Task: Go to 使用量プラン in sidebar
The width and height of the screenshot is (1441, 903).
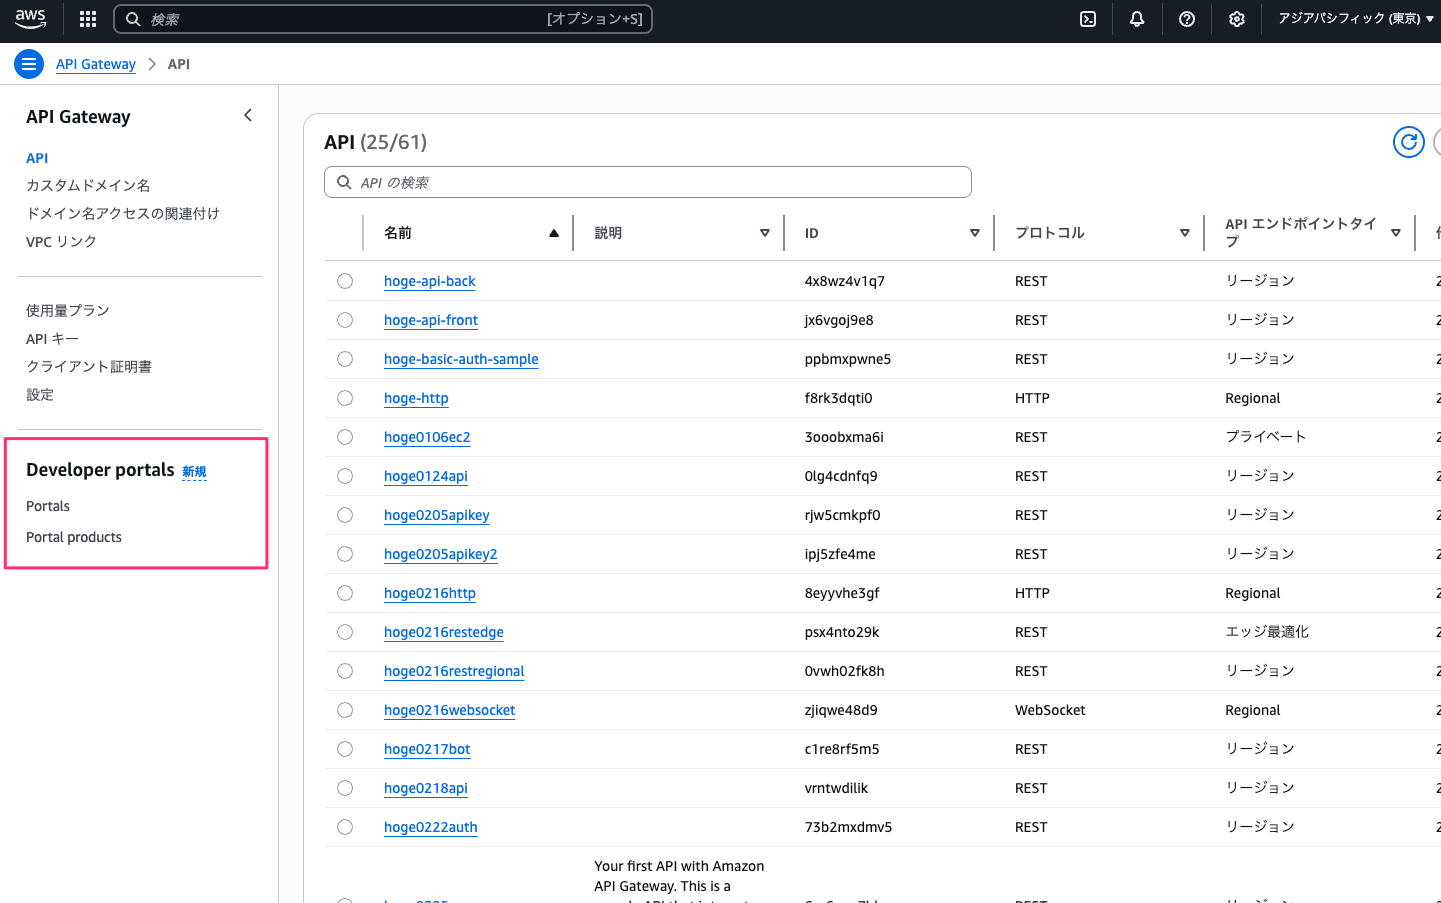Action: [68, 310]
